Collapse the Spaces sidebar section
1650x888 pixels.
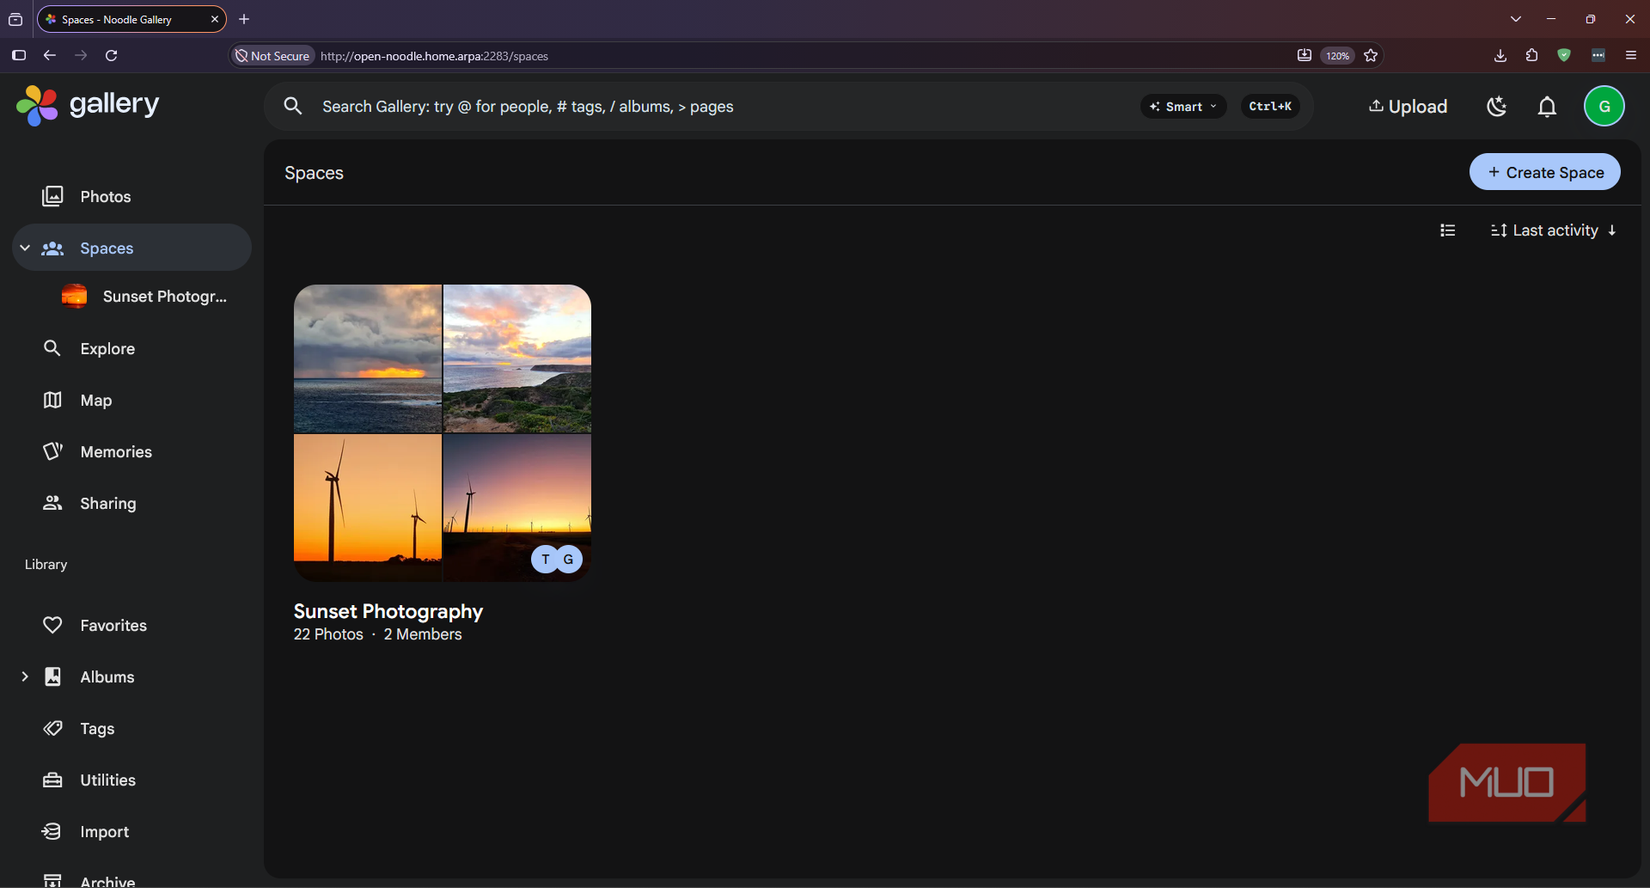(x=25, y=248)
